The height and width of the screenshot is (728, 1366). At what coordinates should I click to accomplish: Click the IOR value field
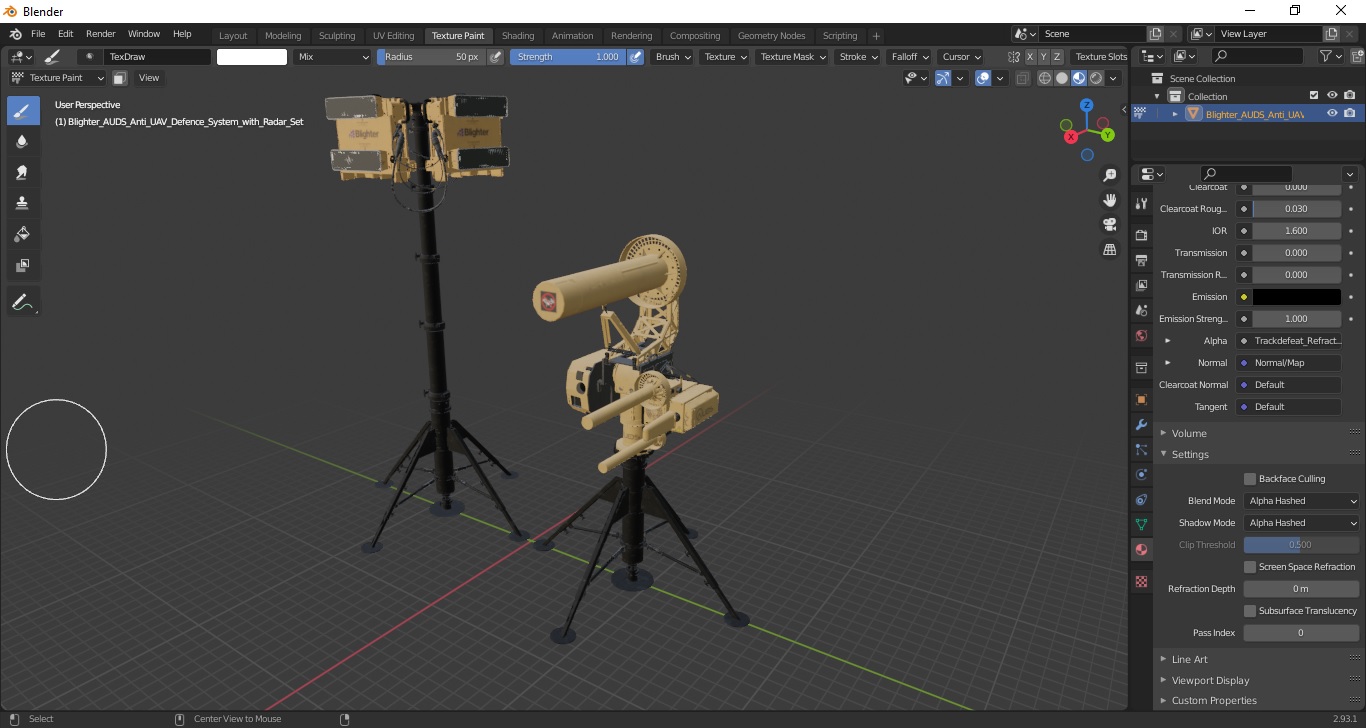[x=1296, y=231]
